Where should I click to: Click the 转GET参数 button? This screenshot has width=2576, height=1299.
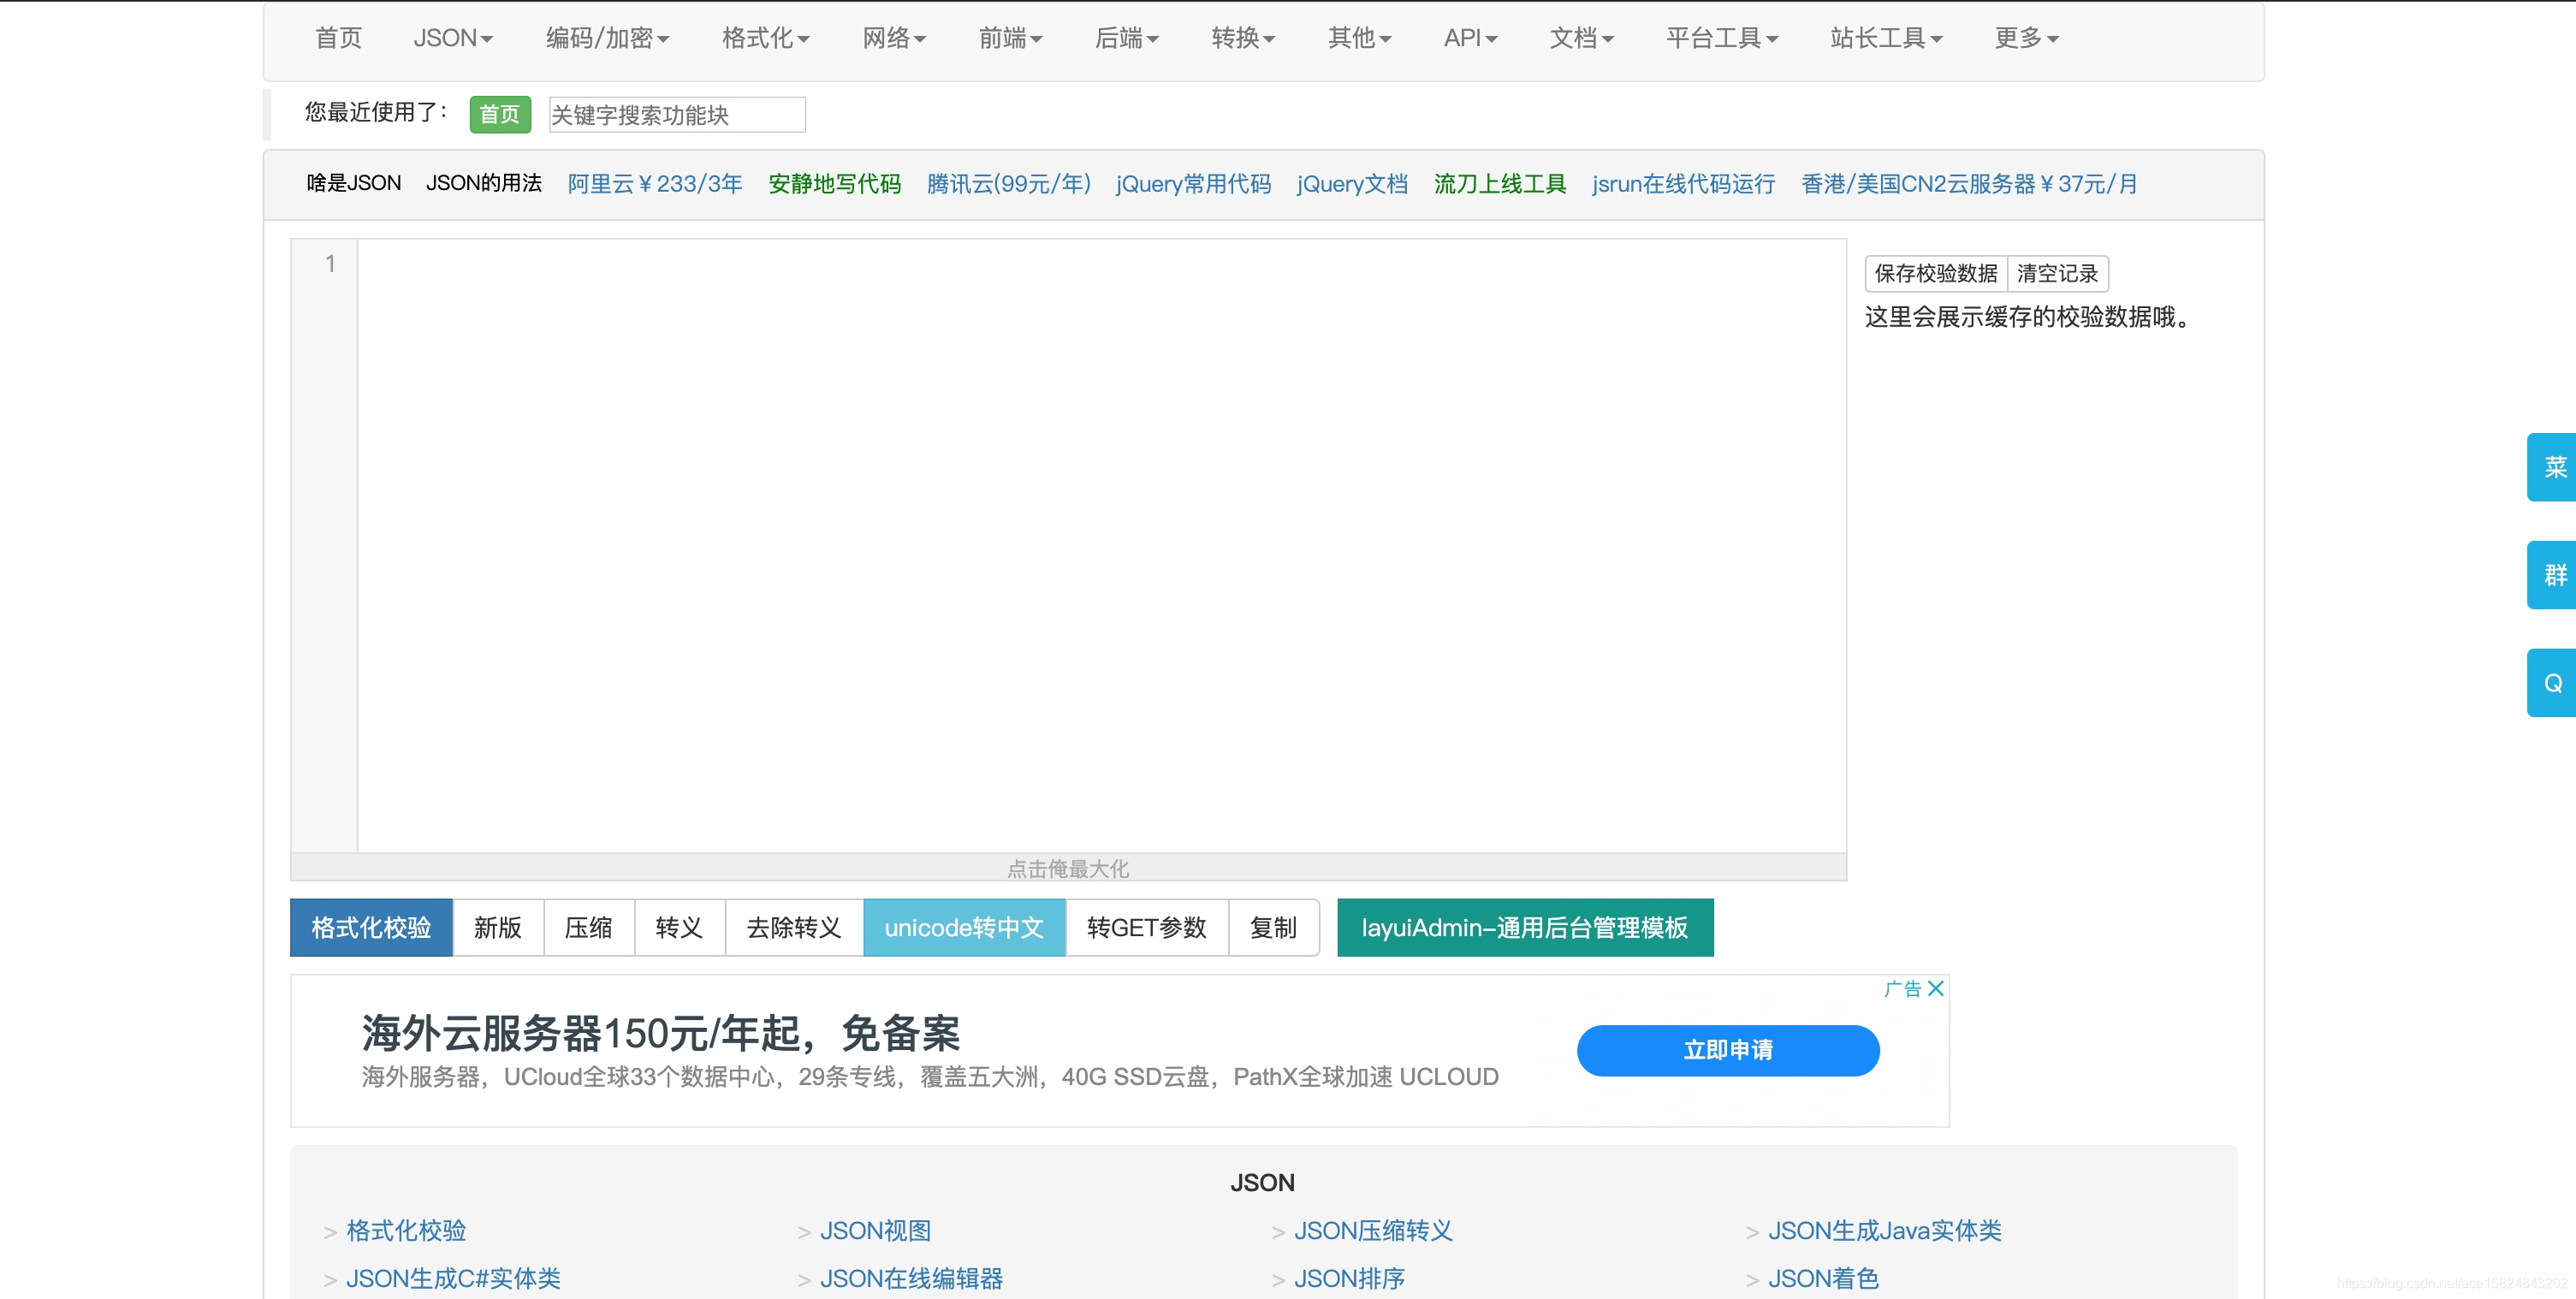tap(1147, 927)
